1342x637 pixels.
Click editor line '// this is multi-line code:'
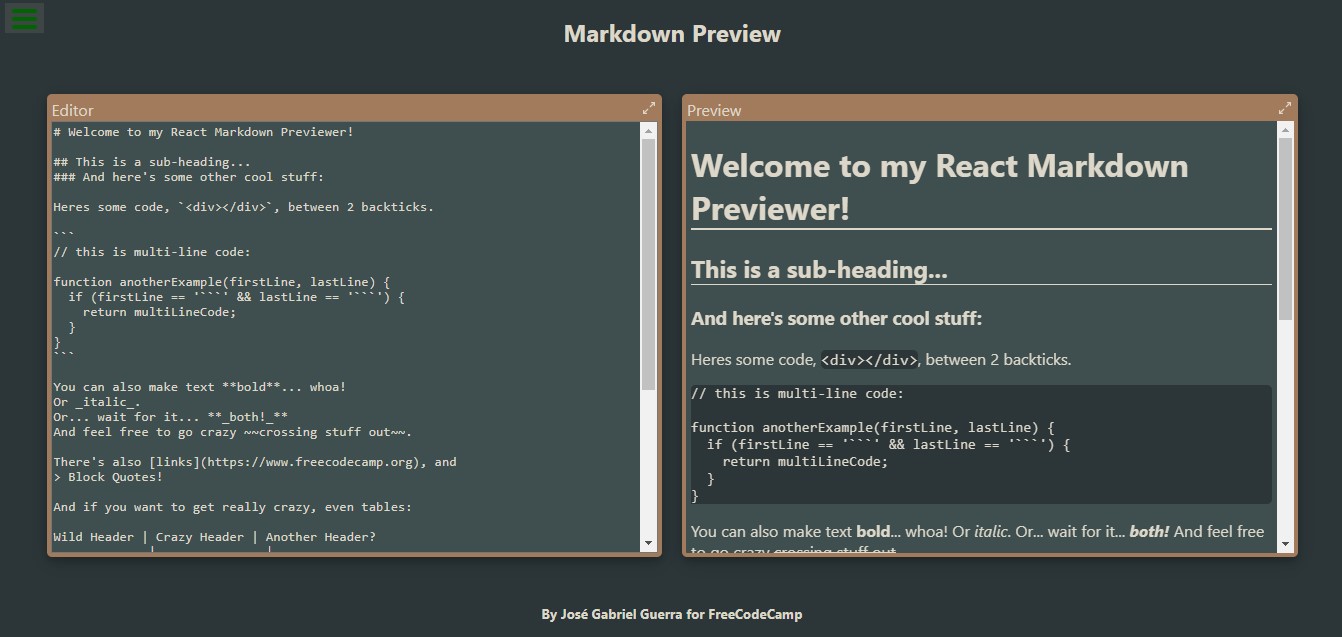pyautogui.click(x=152, y=252)
